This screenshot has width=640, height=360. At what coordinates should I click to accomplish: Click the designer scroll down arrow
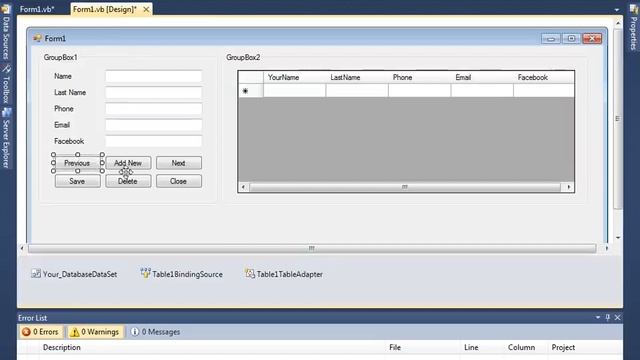618,238
